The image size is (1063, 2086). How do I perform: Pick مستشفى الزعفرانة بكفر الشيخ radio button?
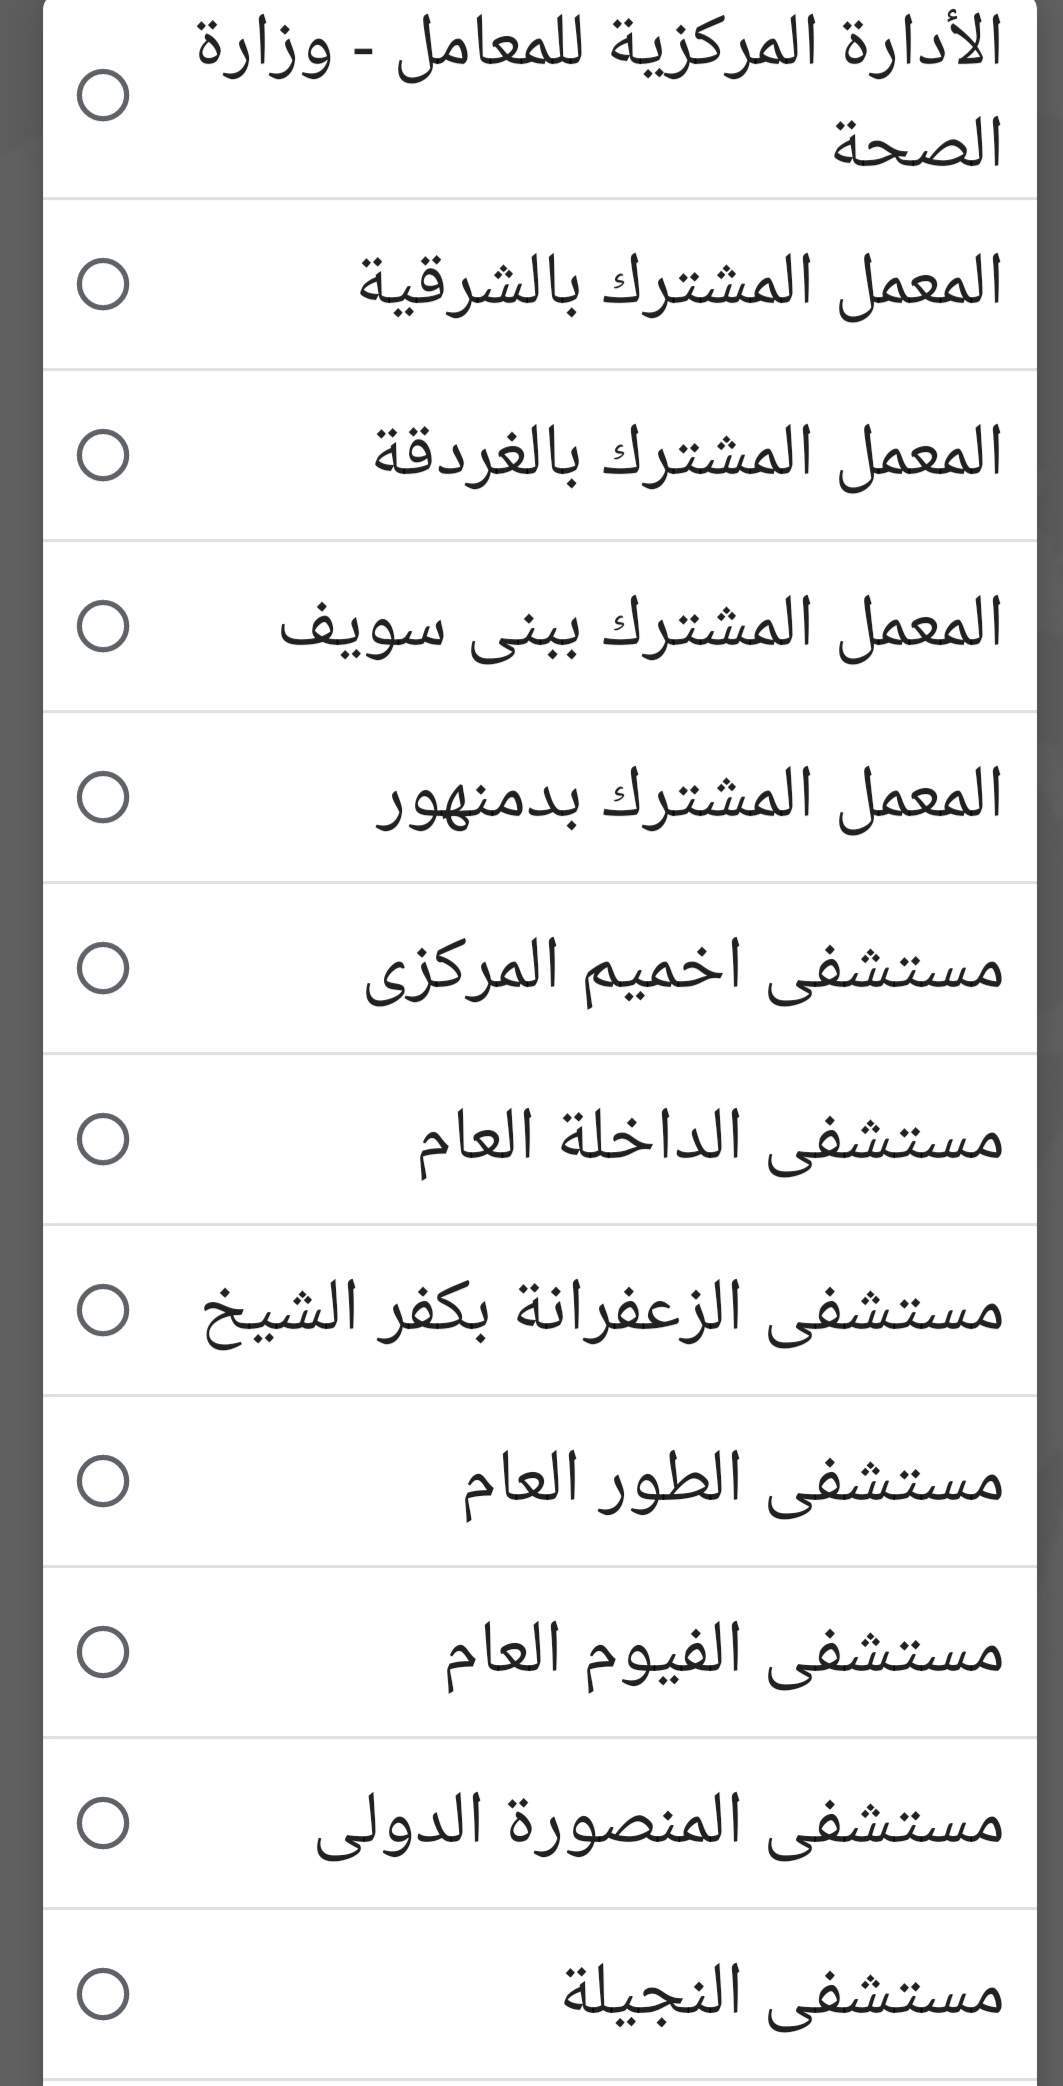point(103,1310)
